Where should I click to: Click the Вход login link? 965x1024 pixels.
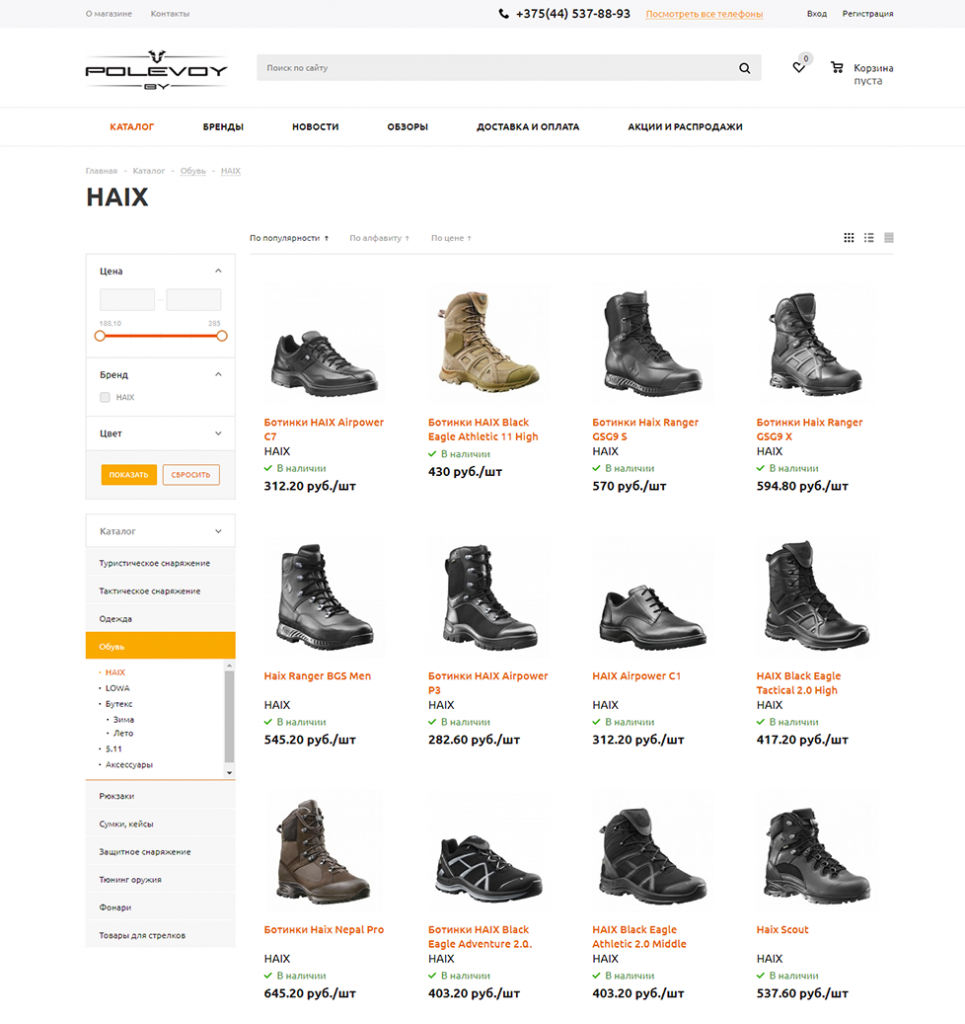817,14
